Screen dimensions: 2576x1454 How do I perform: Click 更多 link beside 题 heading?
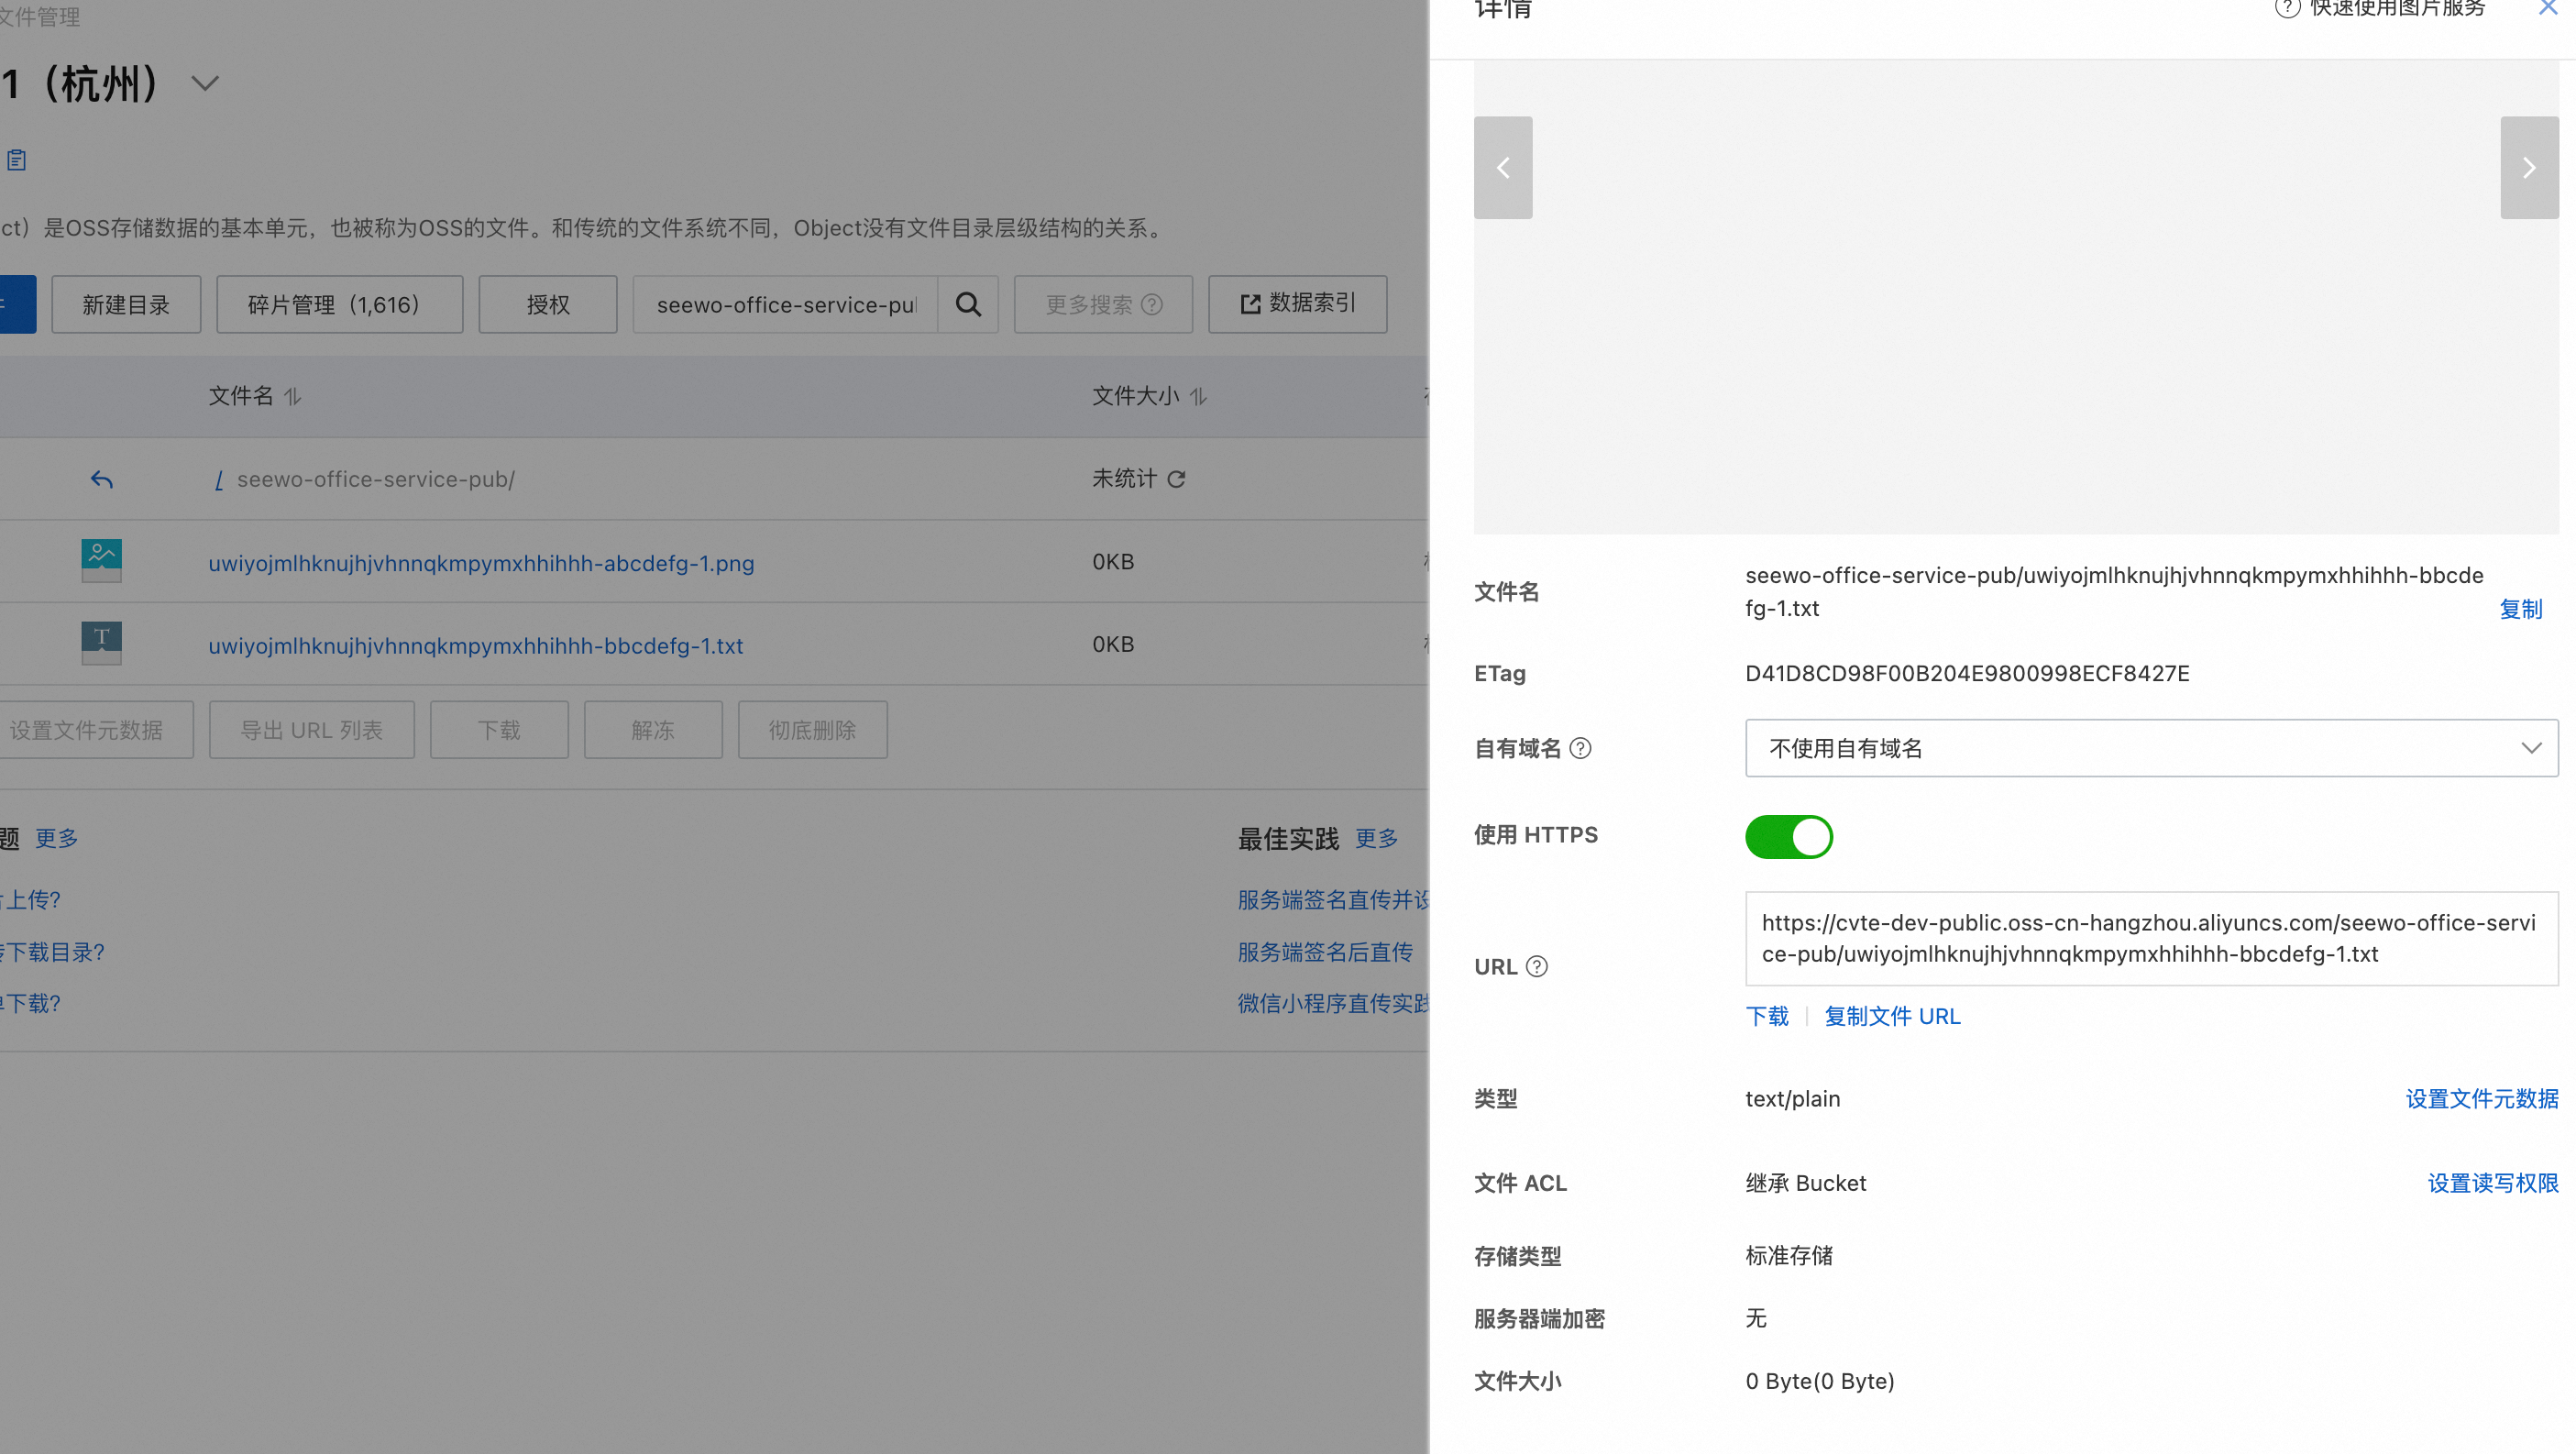coord(57,838)
